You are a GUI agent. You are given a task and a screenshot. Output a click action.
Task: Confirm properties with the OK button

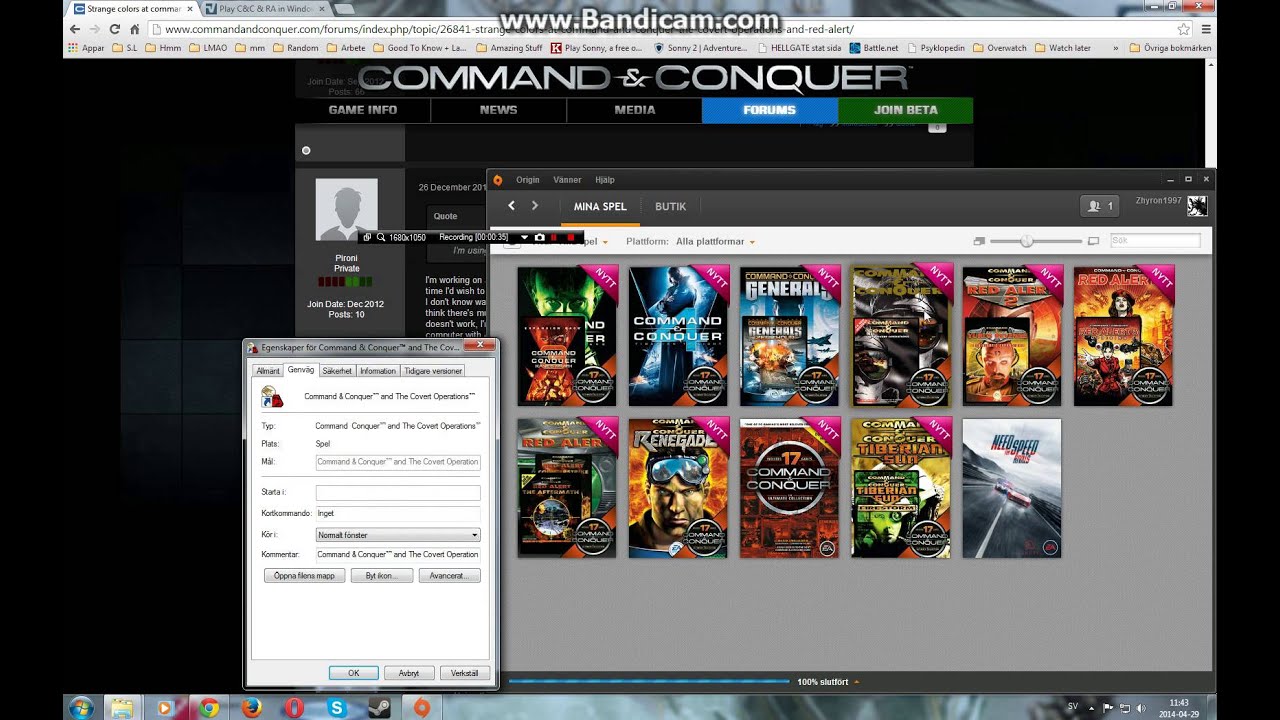click(x=353, y=673)
